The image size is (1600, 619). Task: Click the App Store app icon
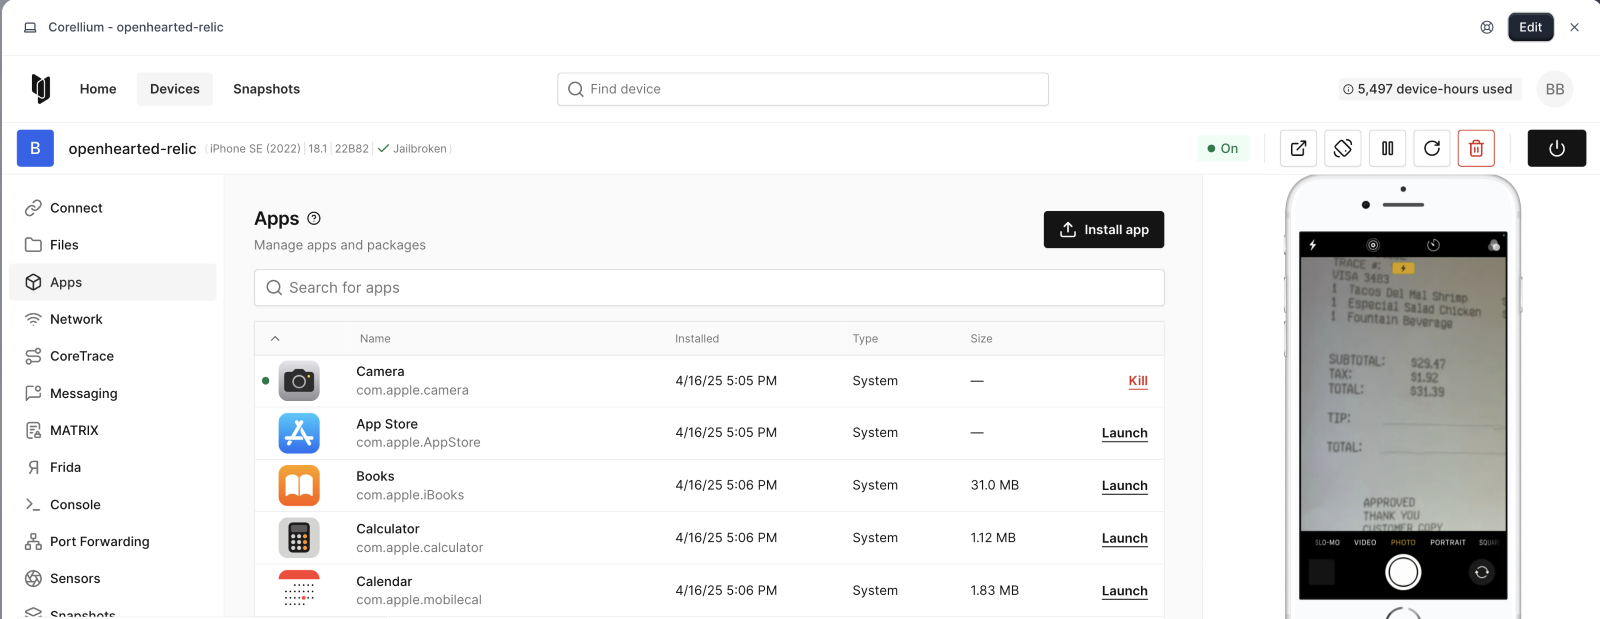click(299, 433)
